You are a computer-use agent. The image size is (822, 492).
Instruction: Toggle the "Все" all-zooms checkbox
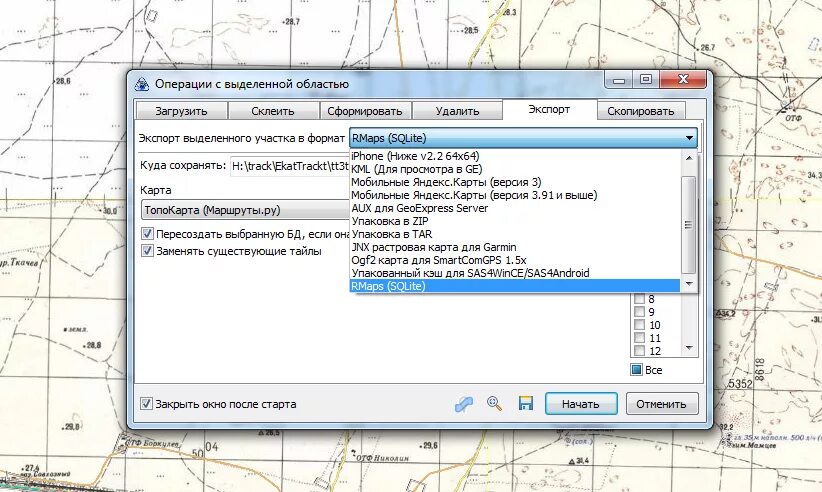[636, 370]
